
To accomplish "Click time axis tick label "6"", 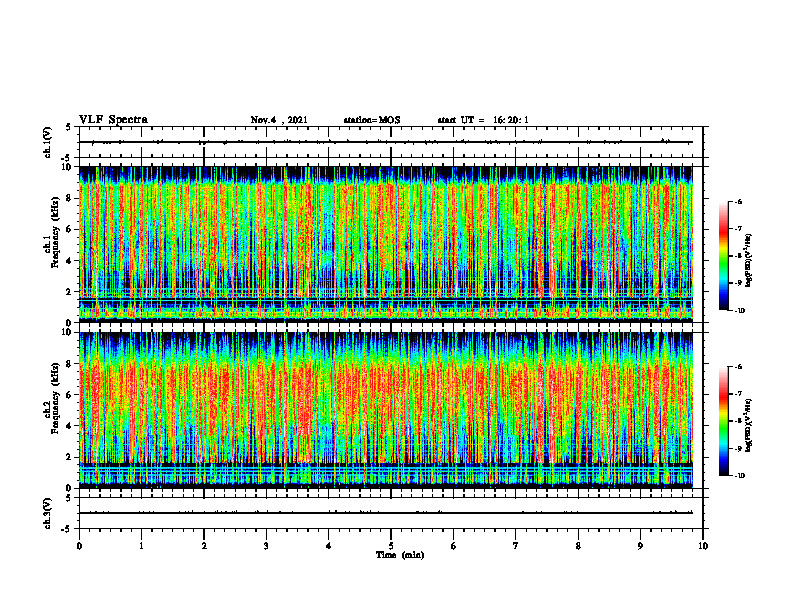I will [454, 546].
